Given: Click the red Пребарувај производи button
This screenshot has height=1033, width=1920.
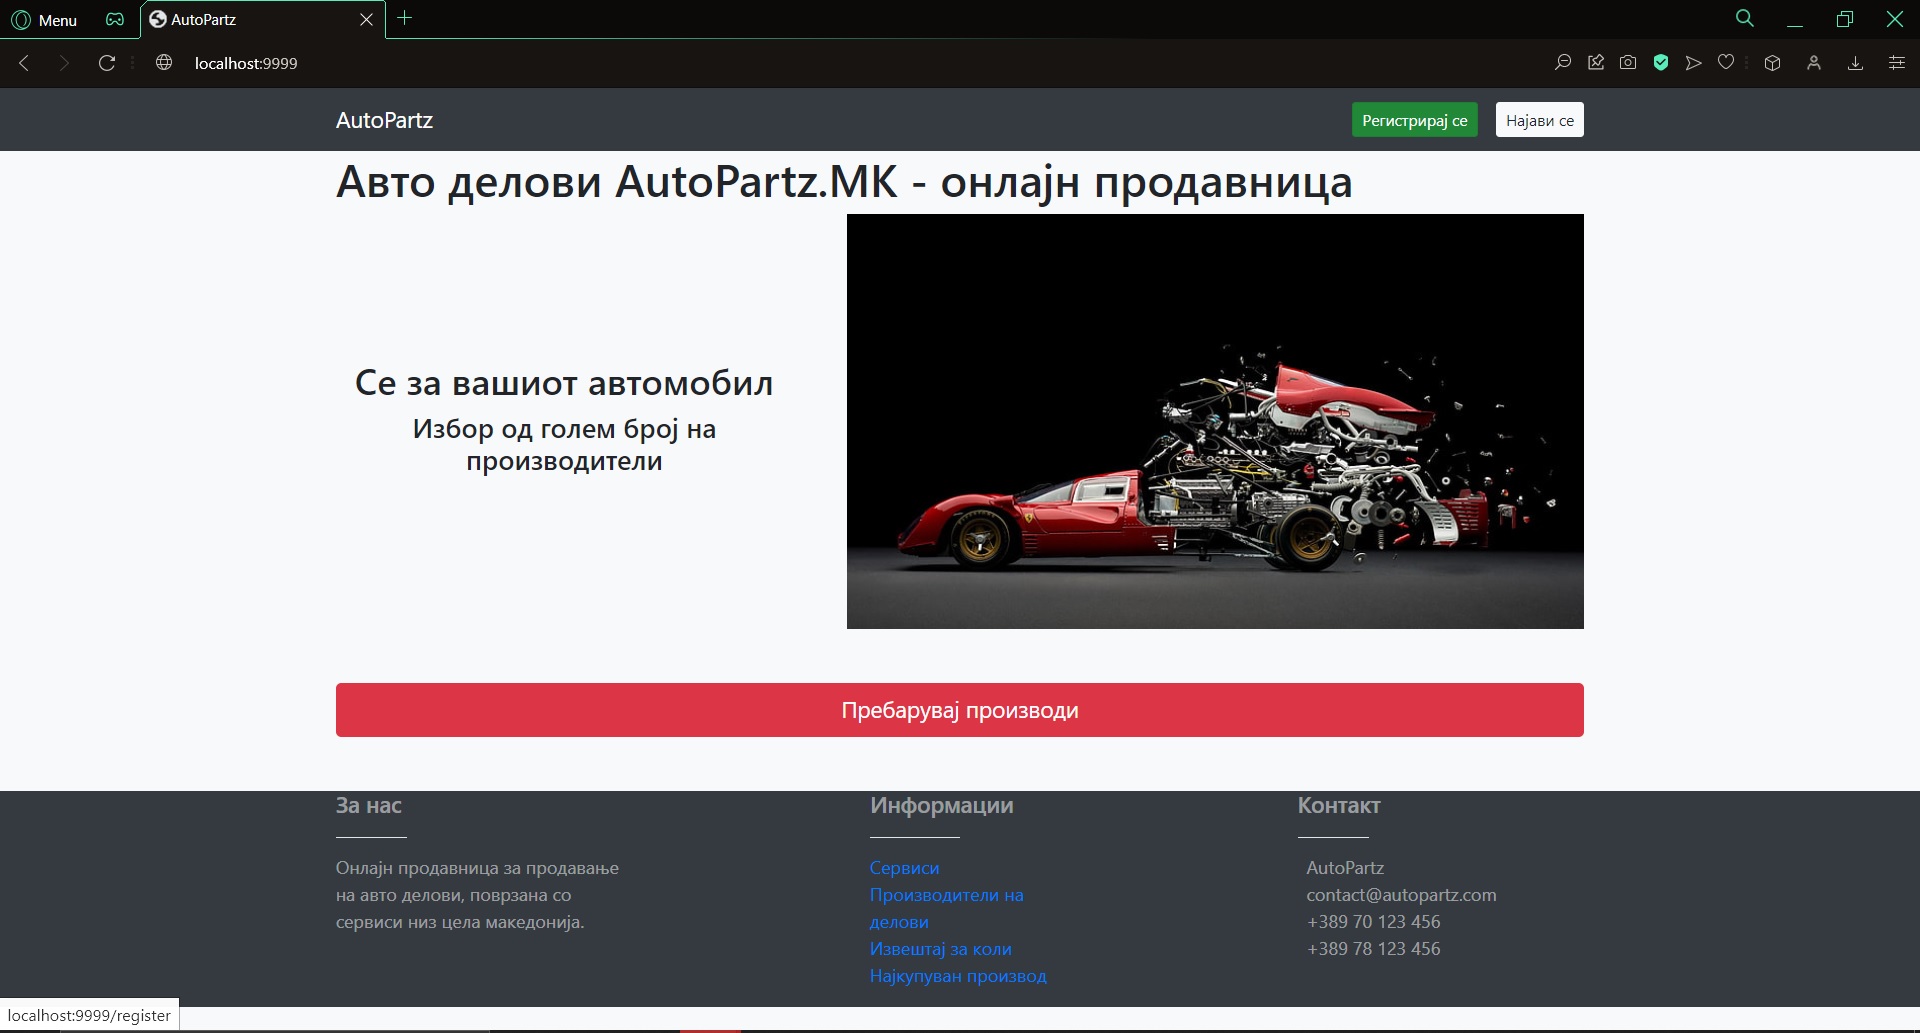Looking at the screenshot, I should click(x=959, y=710).
